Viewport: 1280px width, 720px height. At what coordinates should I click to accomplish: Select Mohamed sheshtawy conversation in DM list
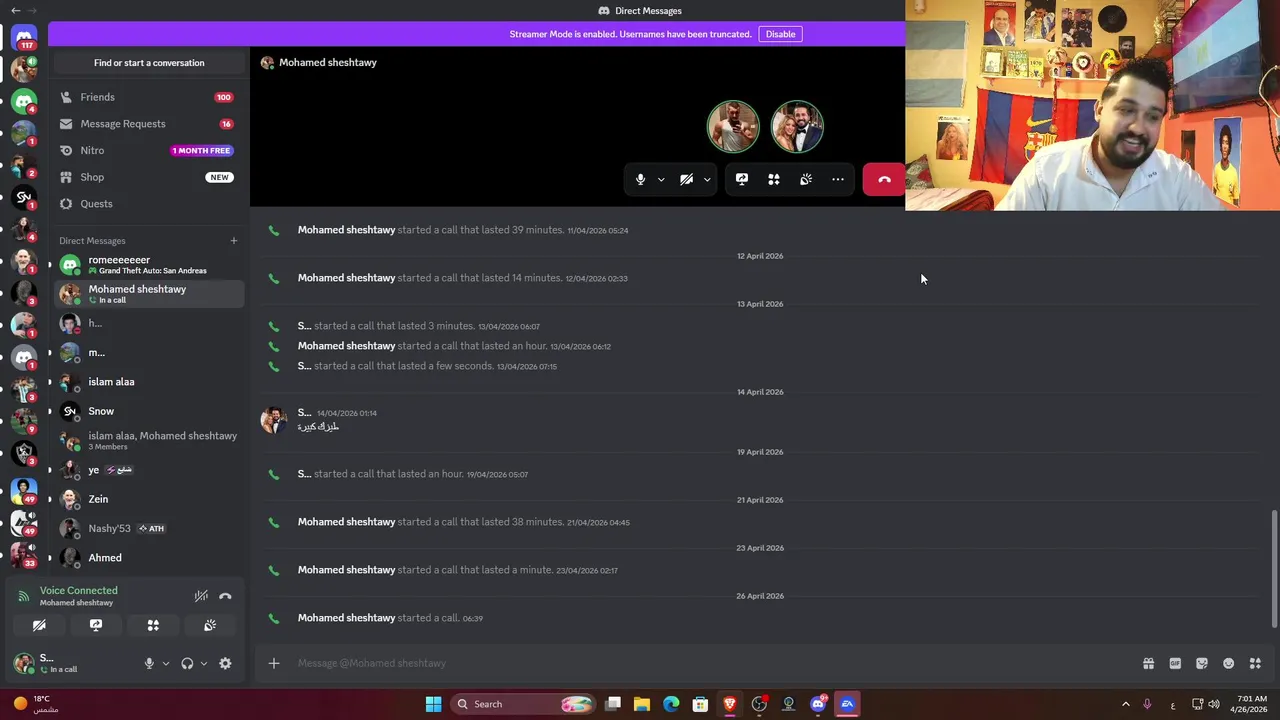pyautogui.click(x=148, y=294)
